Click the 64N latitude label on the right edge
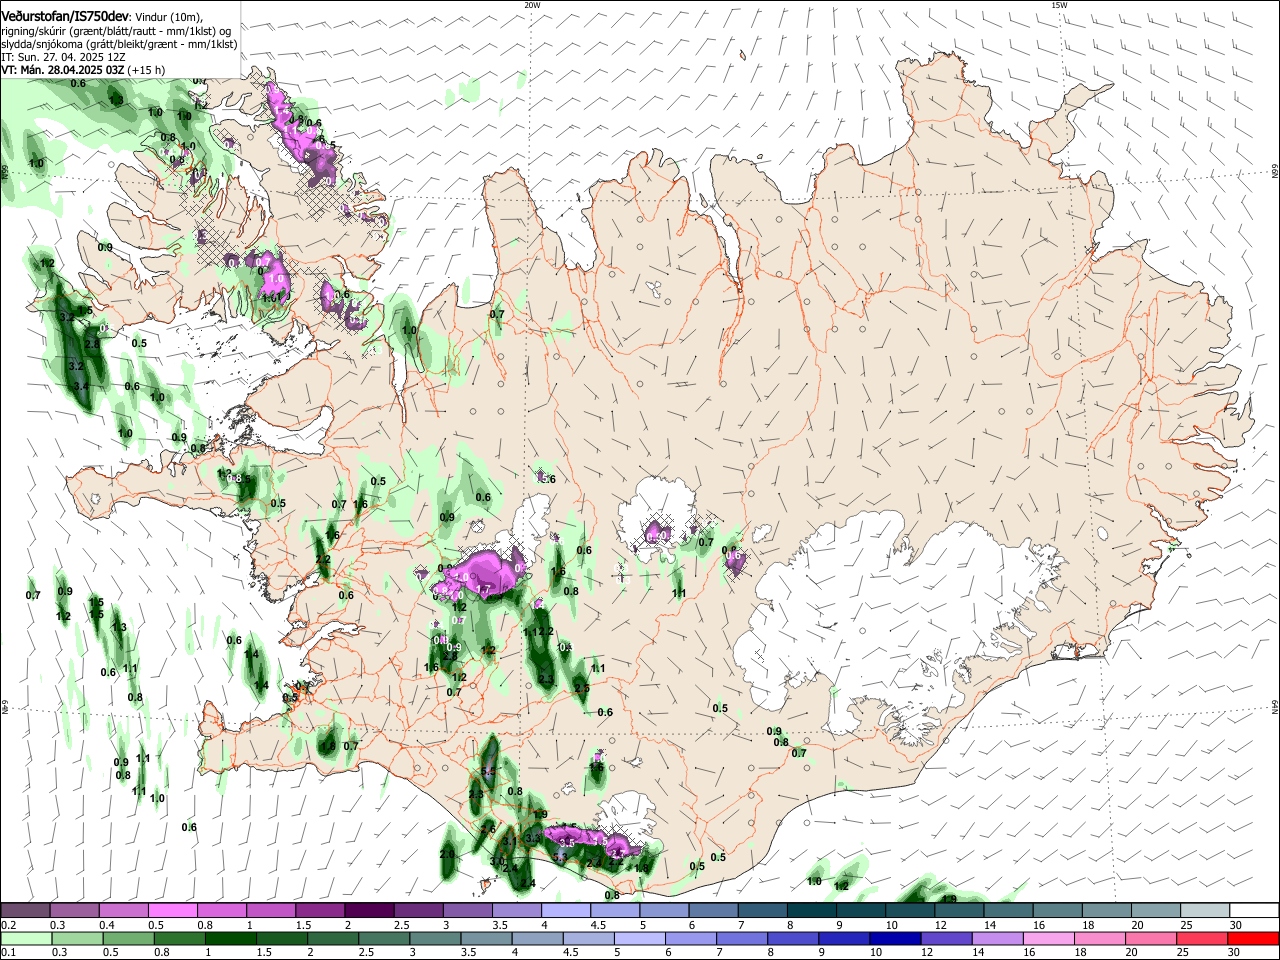This screenshot has height=960, width=1280. (1275, 707)
